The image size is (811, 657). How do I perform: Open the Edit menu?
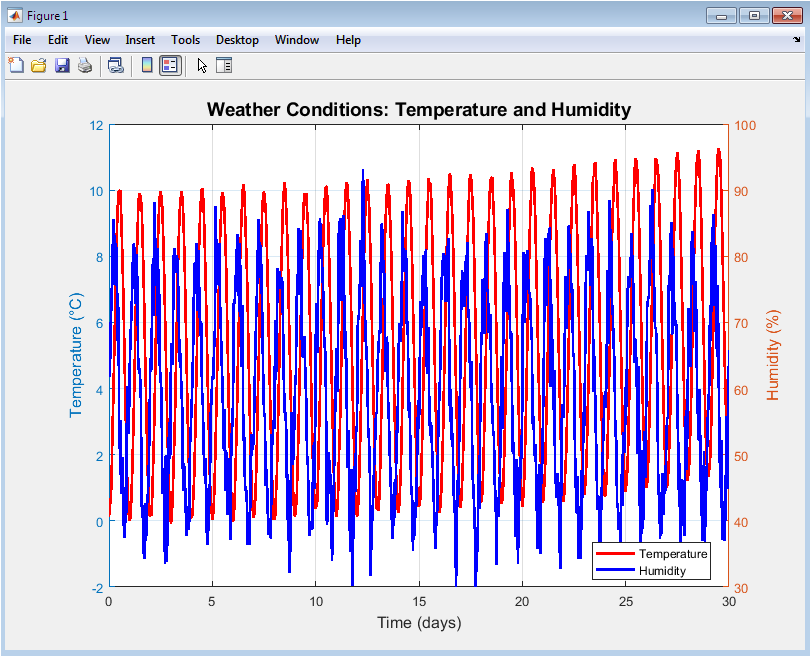click(x=58, y=40)
